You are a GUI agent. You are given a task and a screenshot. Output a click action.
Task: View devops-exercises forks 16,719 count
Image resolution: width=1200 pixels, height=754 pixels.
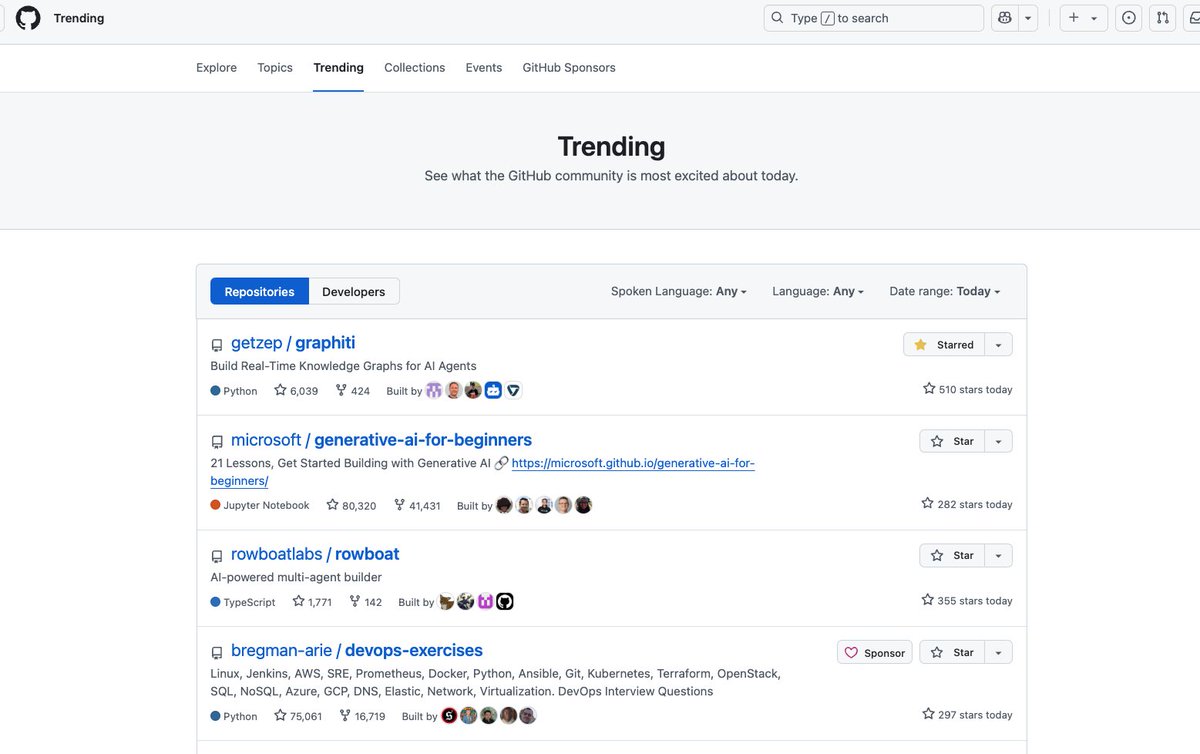coord(362,716)
